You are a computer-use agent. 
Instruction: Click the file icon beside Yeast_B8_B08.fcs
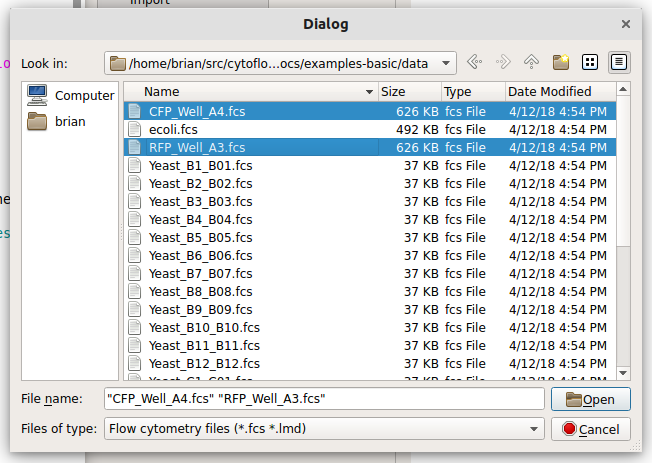click(134, 292)
